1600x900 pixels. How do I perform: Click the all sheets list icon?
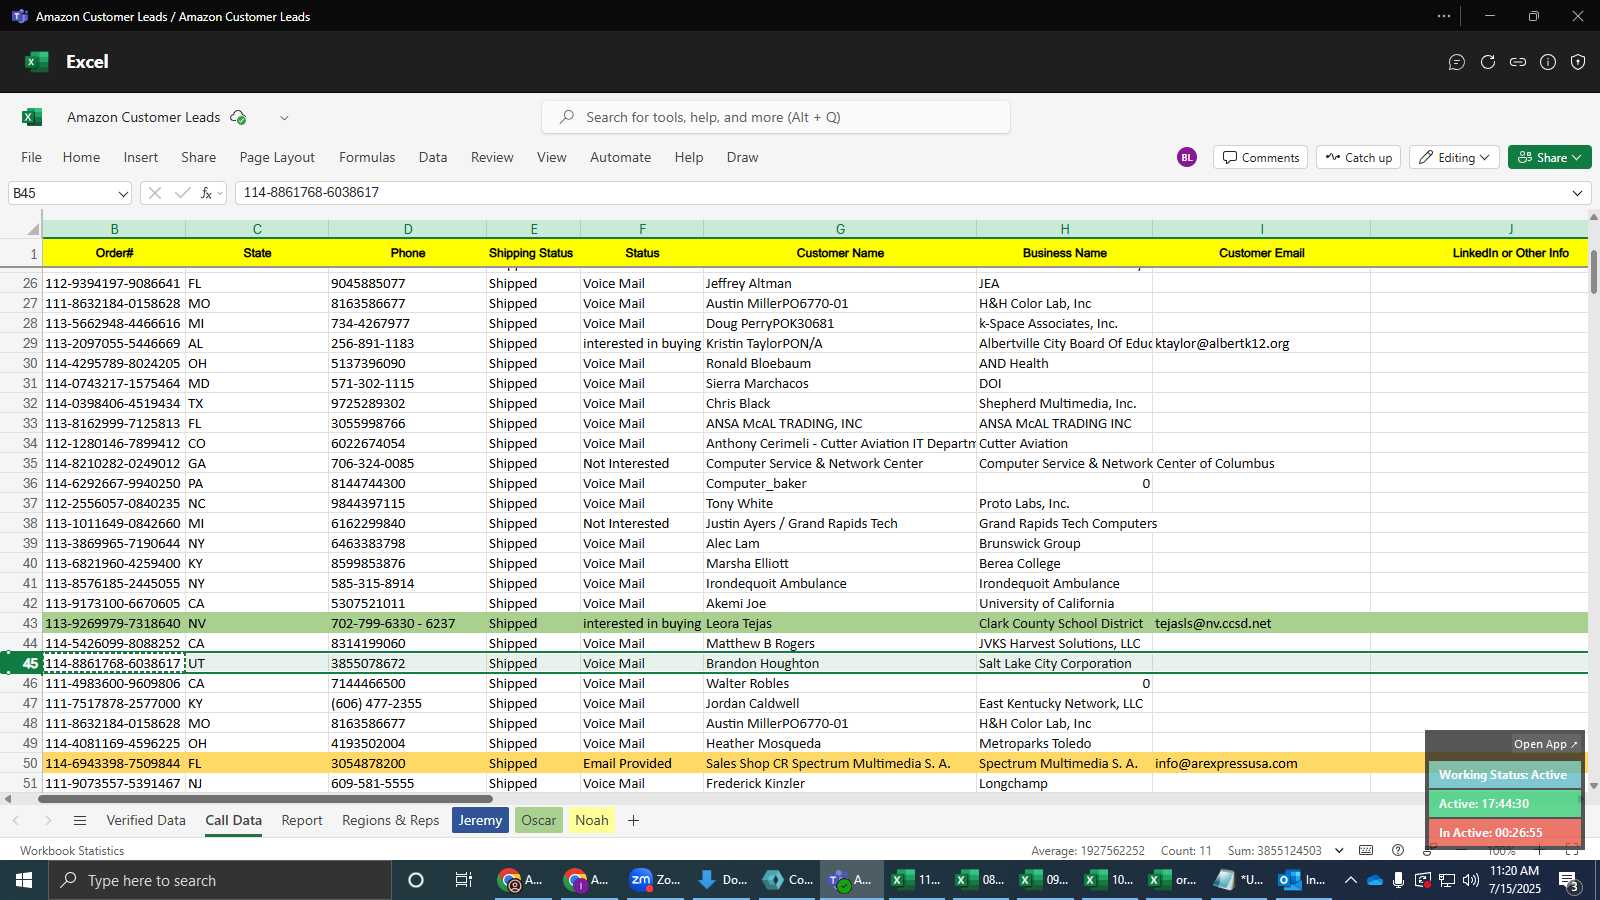coord(80,820)
